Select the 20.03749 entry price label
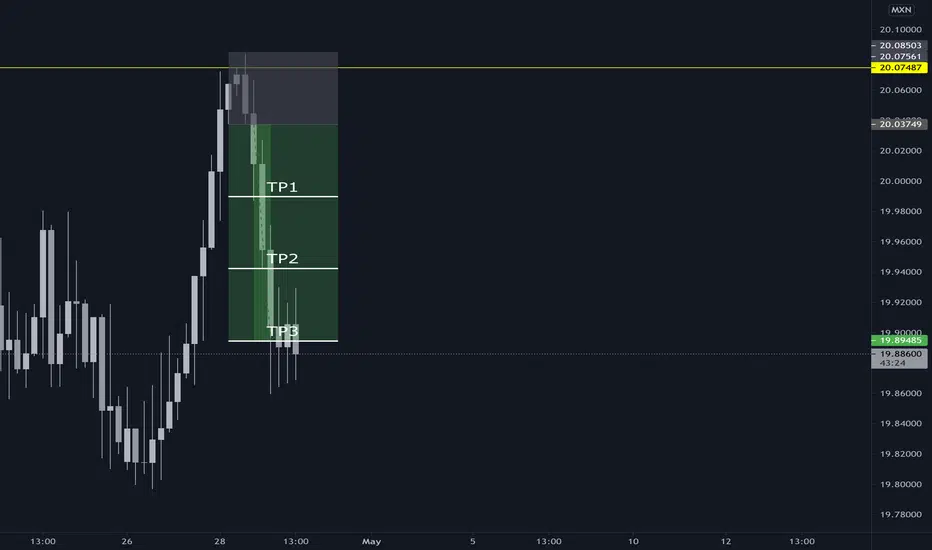Screen dimensions: 932x550 click(x=899, y=124)
